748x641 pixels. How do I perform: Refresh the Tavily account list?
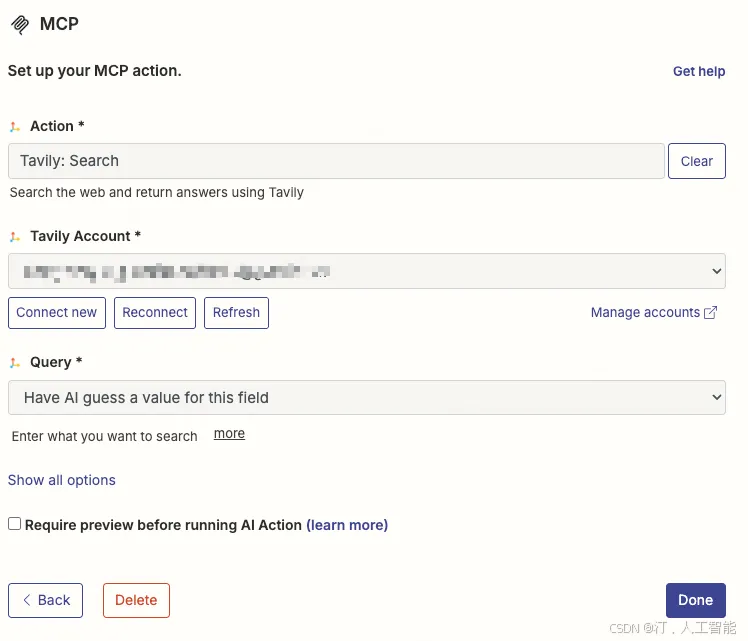click(236, 312)
